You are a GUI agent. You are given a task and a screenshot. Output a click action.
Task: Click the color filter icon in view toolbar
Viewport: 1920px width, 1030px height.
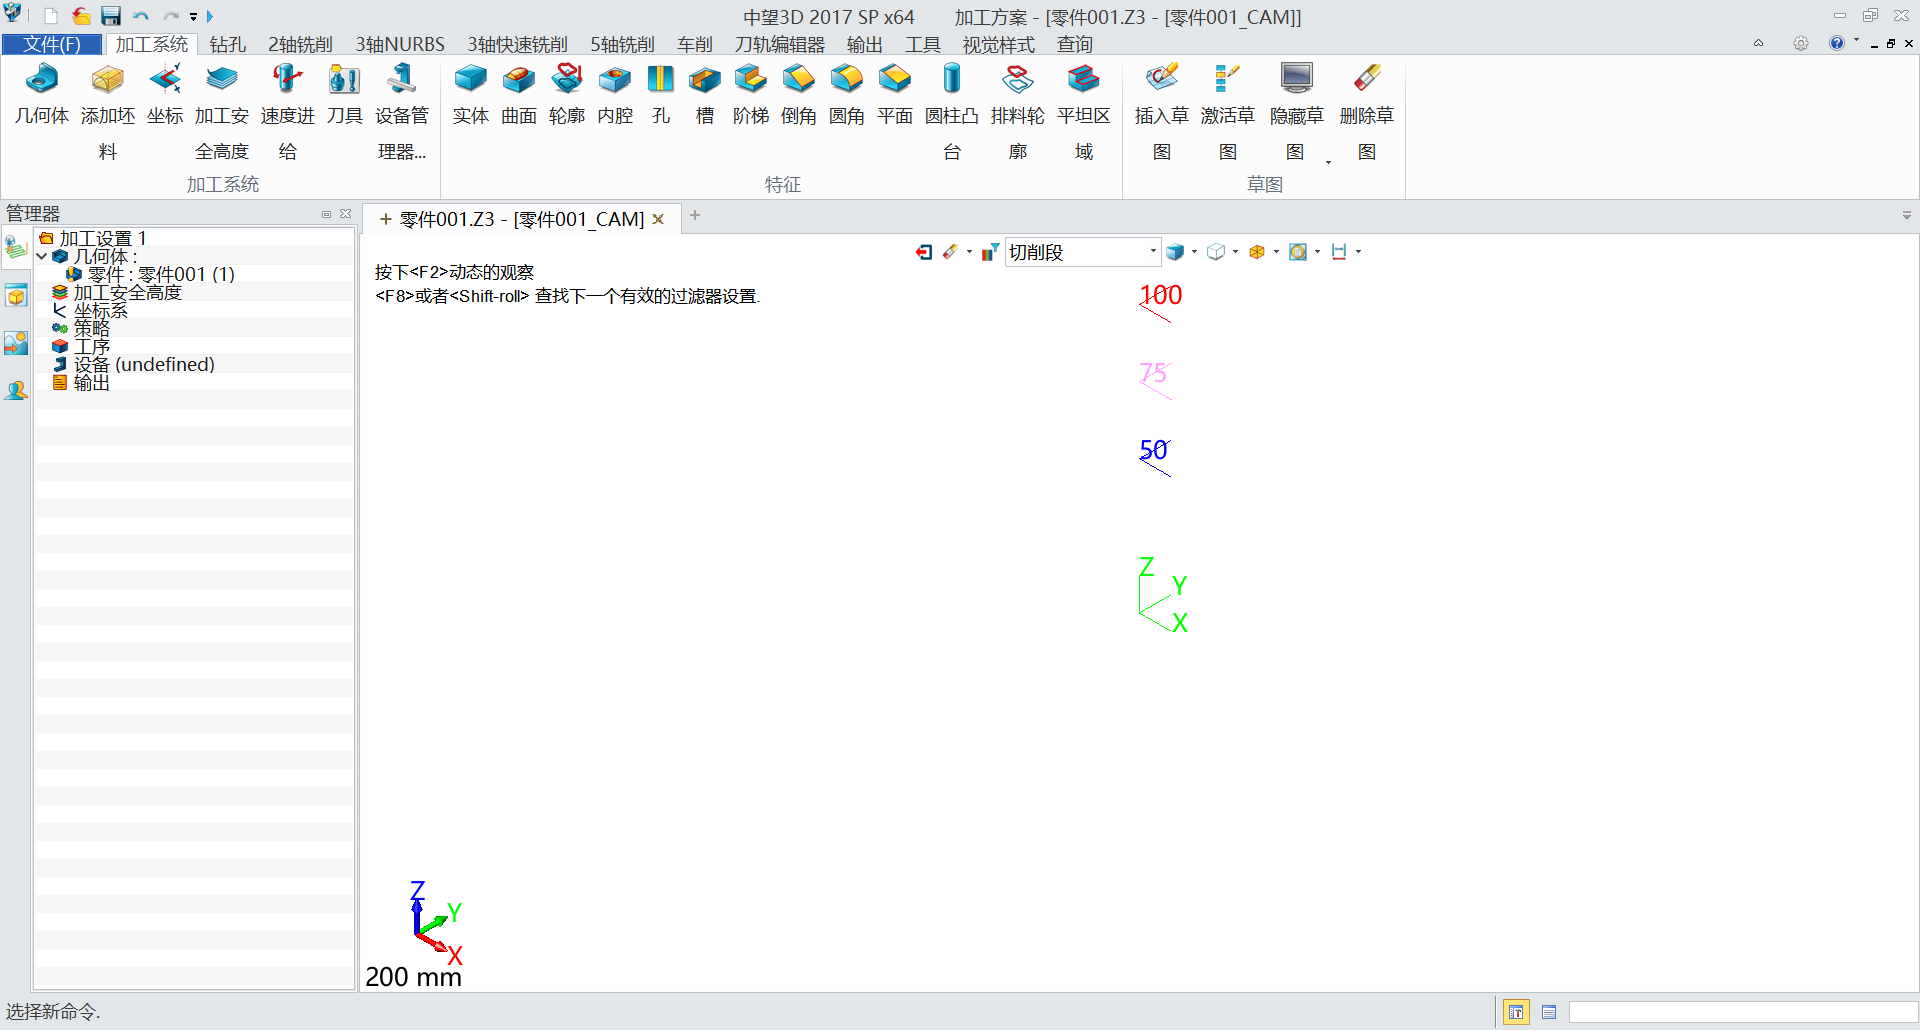(x=990, y=252)
